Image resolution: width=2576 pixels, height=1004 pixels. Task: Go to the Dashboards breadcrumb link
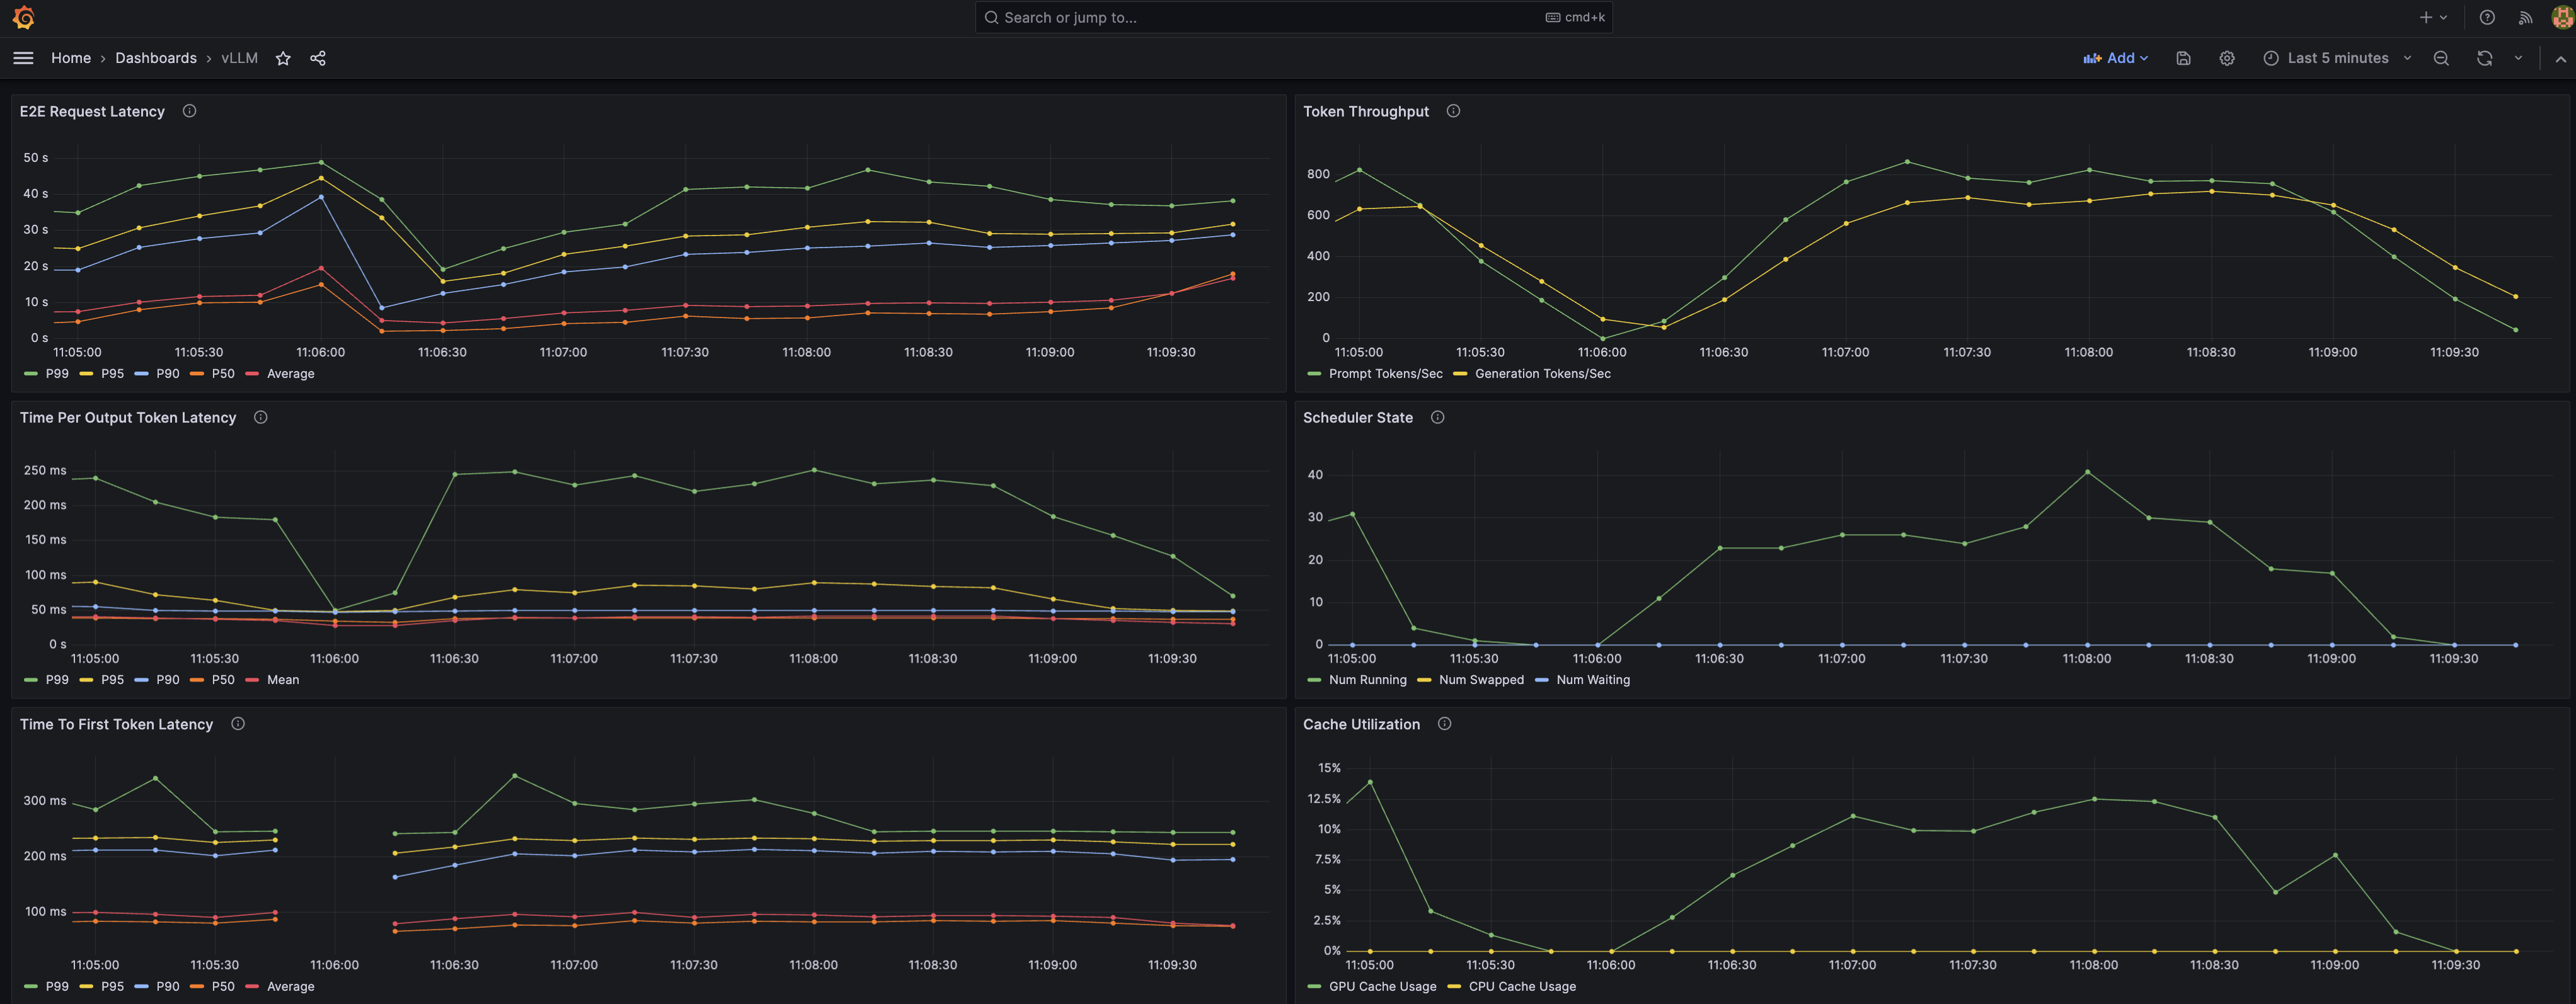[156, 58]
